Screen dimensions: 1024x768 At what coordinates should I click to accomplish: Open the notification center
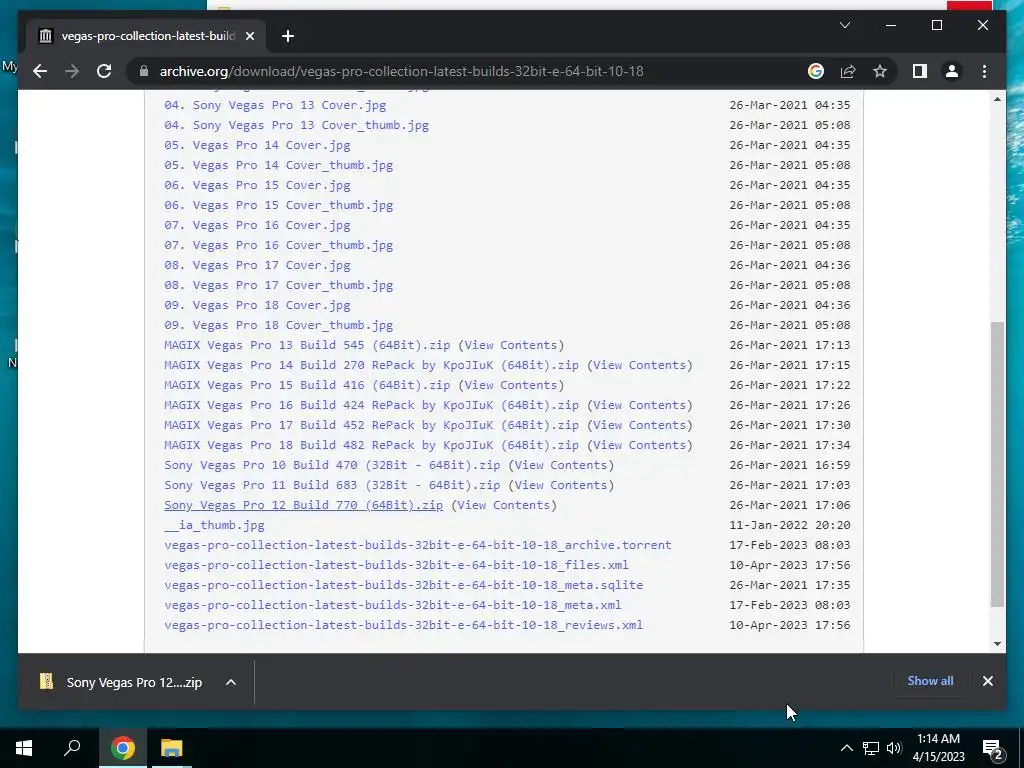point(992,748)
